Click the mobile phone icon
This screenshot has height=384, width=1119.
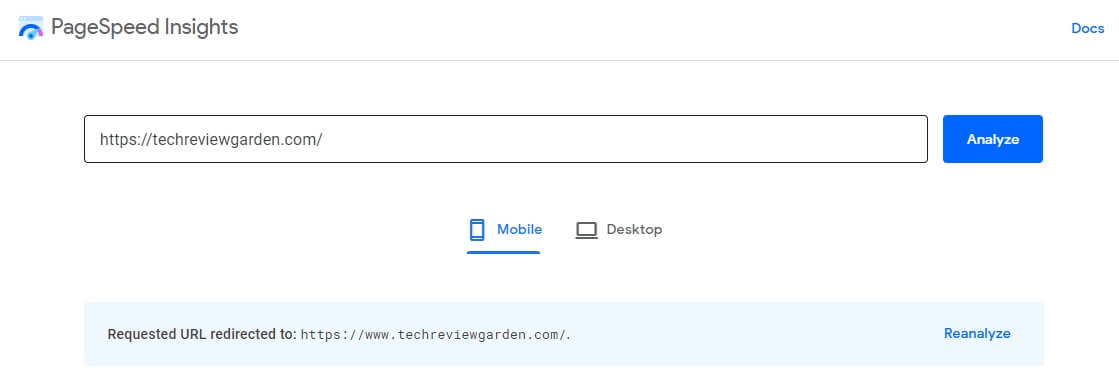pos(477,230)
